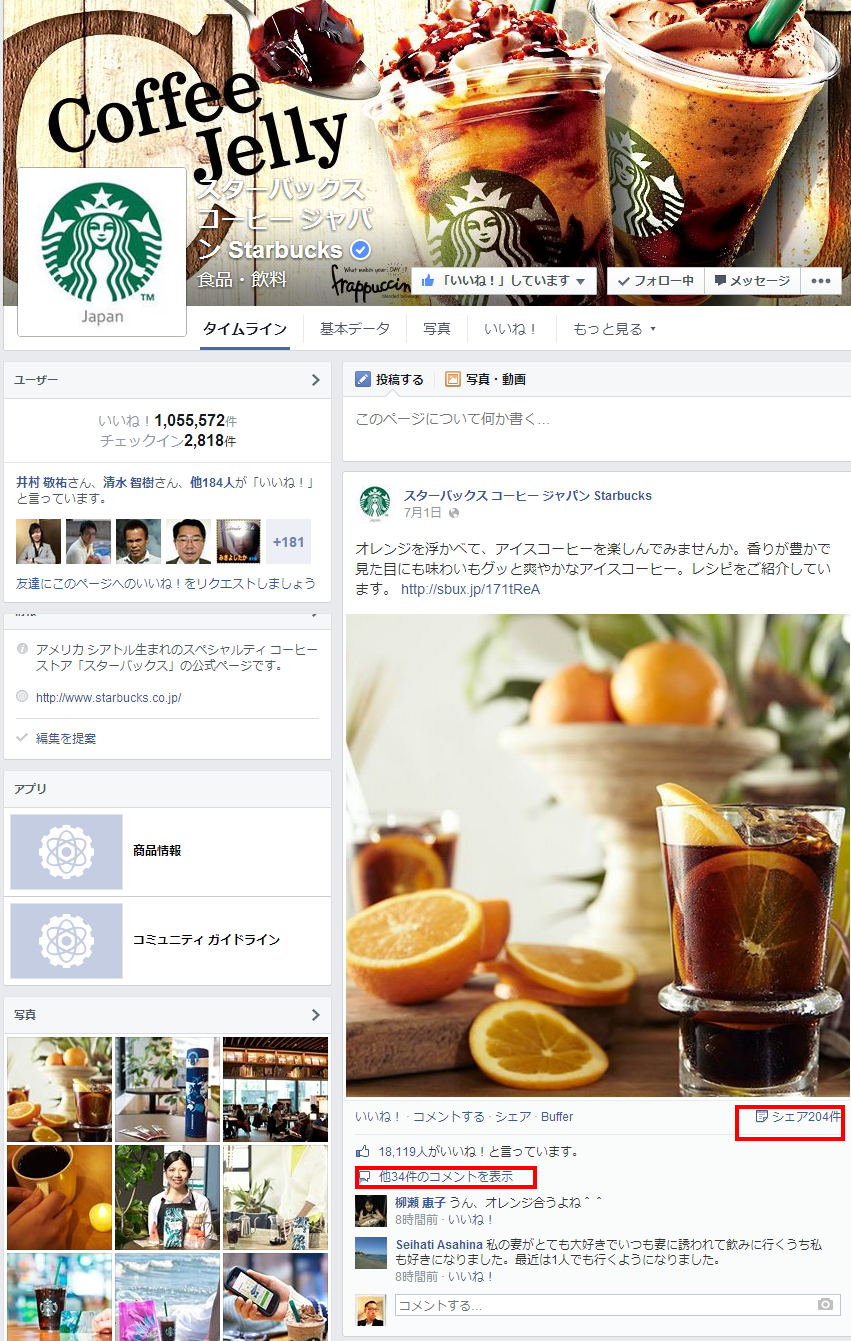851x1341 pixels.
Task: Click the post author Starbucks avatar
Action: (x=375, y=504)
